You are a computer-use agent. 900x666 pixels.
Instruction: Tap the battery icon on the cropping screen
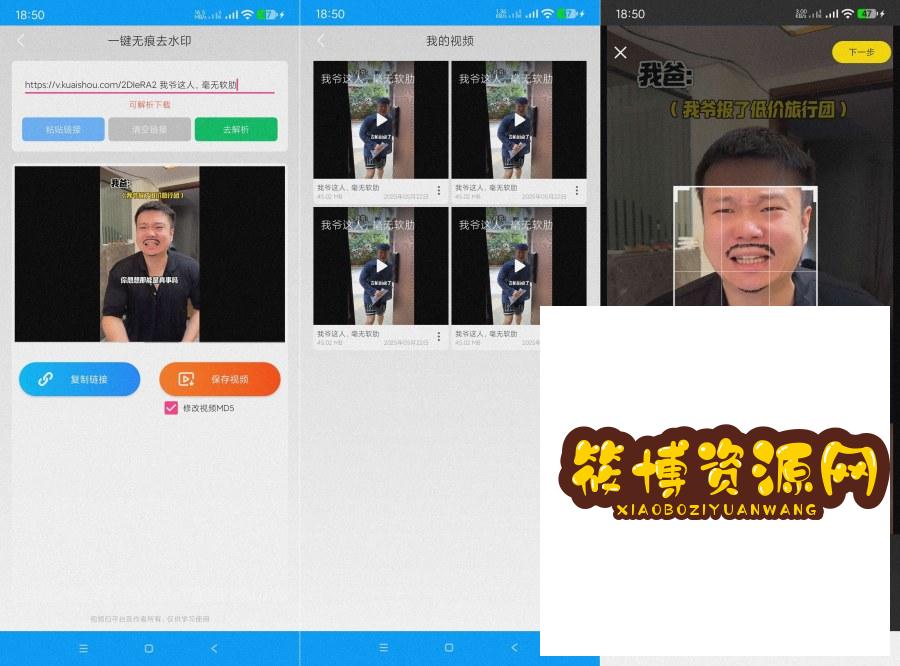pos(869,14)
